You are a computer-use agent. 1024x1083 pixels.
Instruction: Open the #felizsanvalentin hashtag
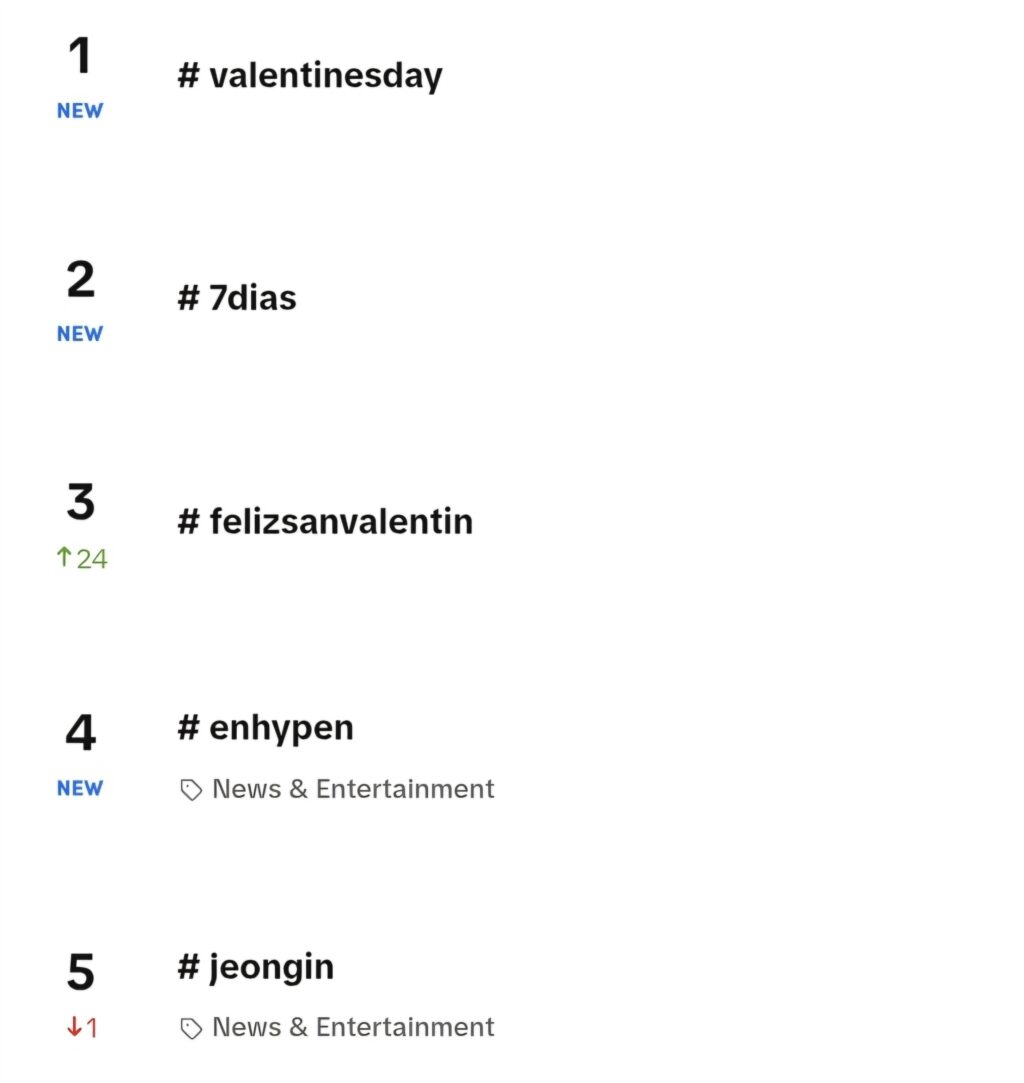click(325, 521)
